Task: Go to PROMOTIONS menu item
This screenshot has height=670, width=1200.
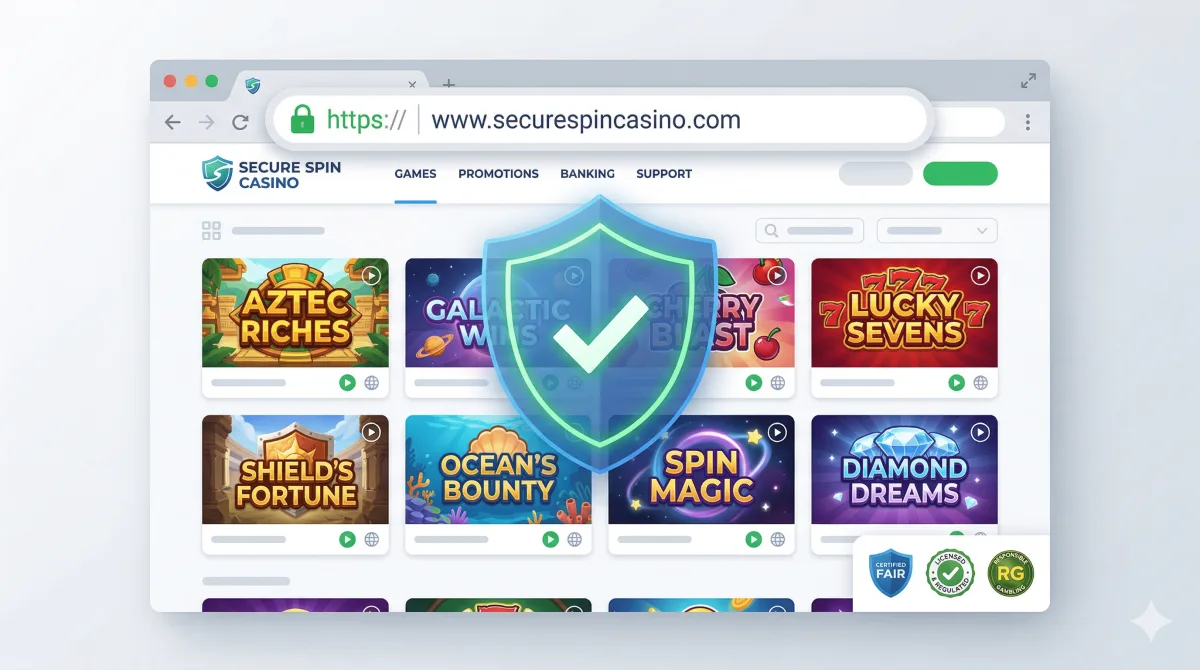Action: [498, 174]
